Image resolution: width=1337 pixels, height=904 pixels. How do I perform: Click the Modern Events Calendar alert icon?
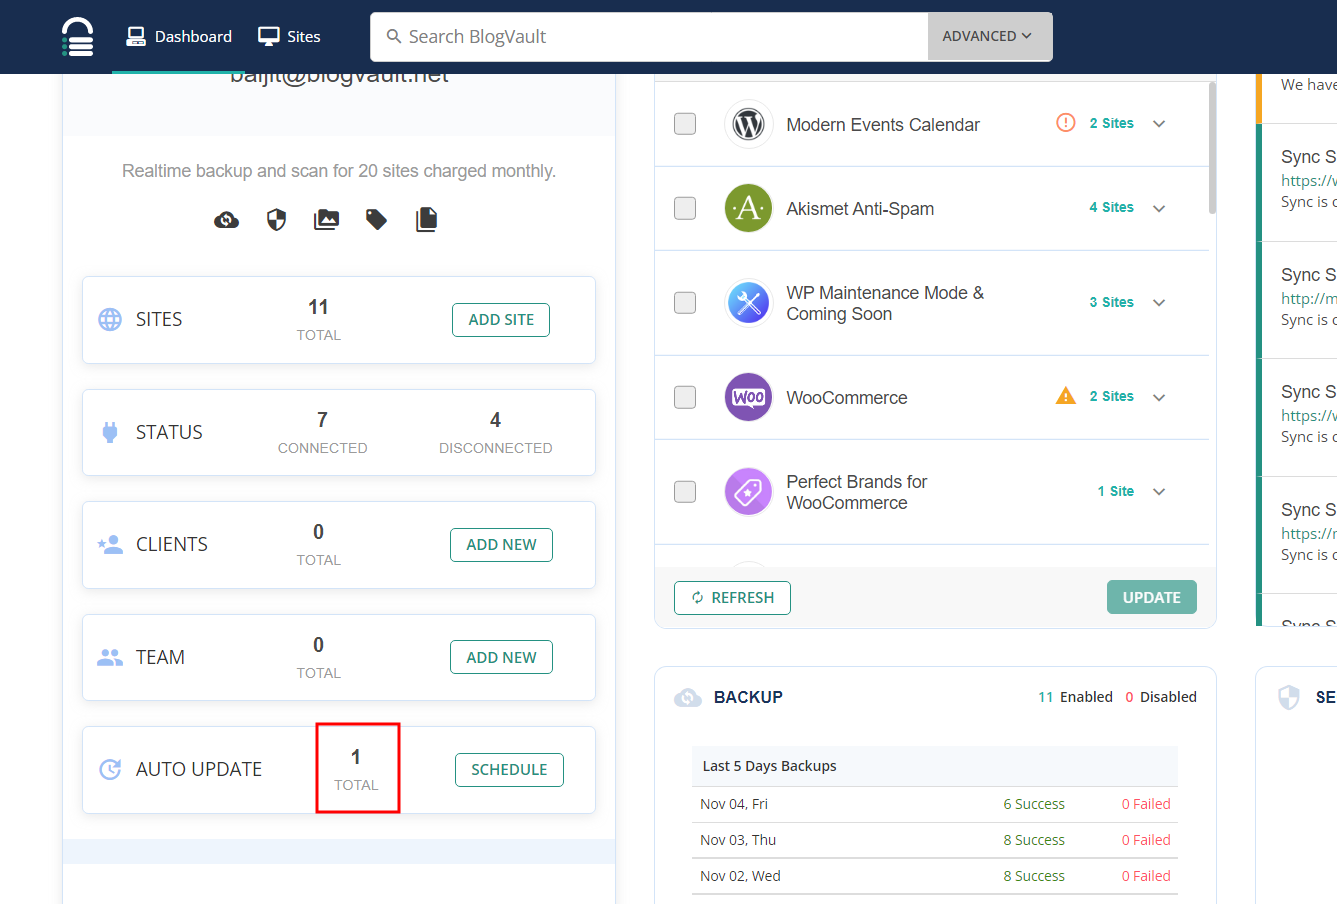tap(1066, 123)
